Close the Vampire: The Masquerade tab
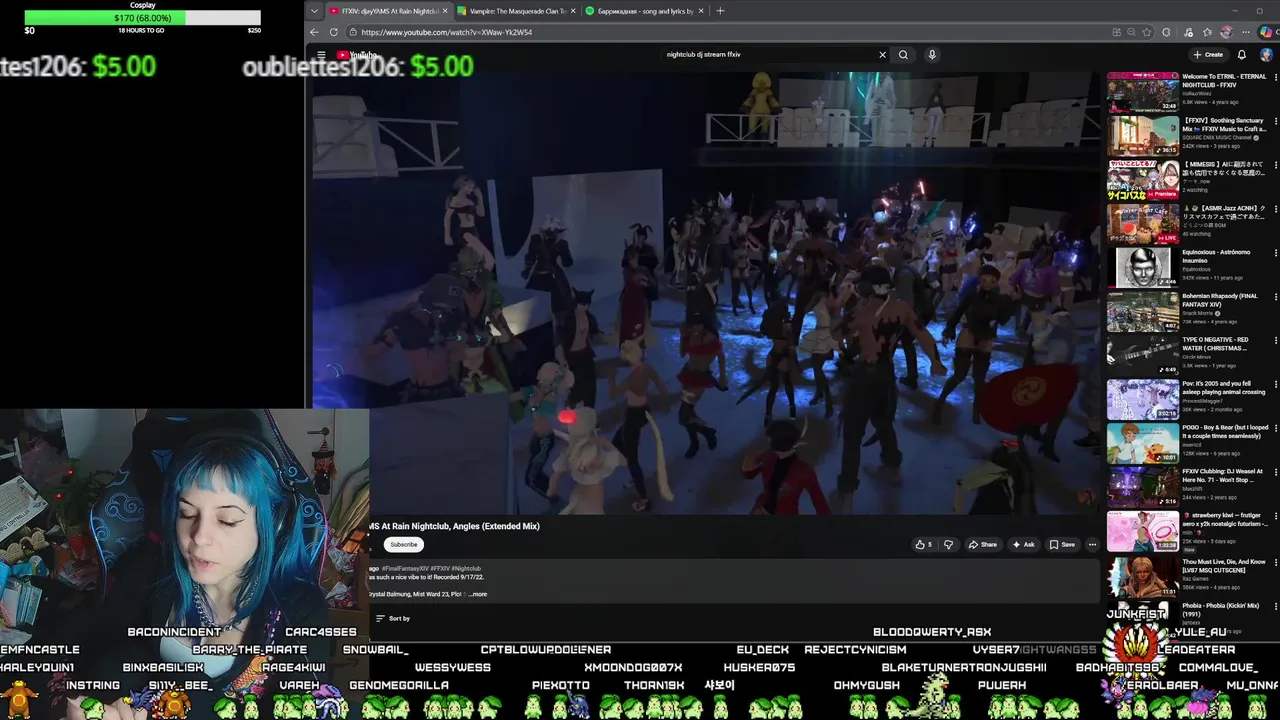 [573, 11]
